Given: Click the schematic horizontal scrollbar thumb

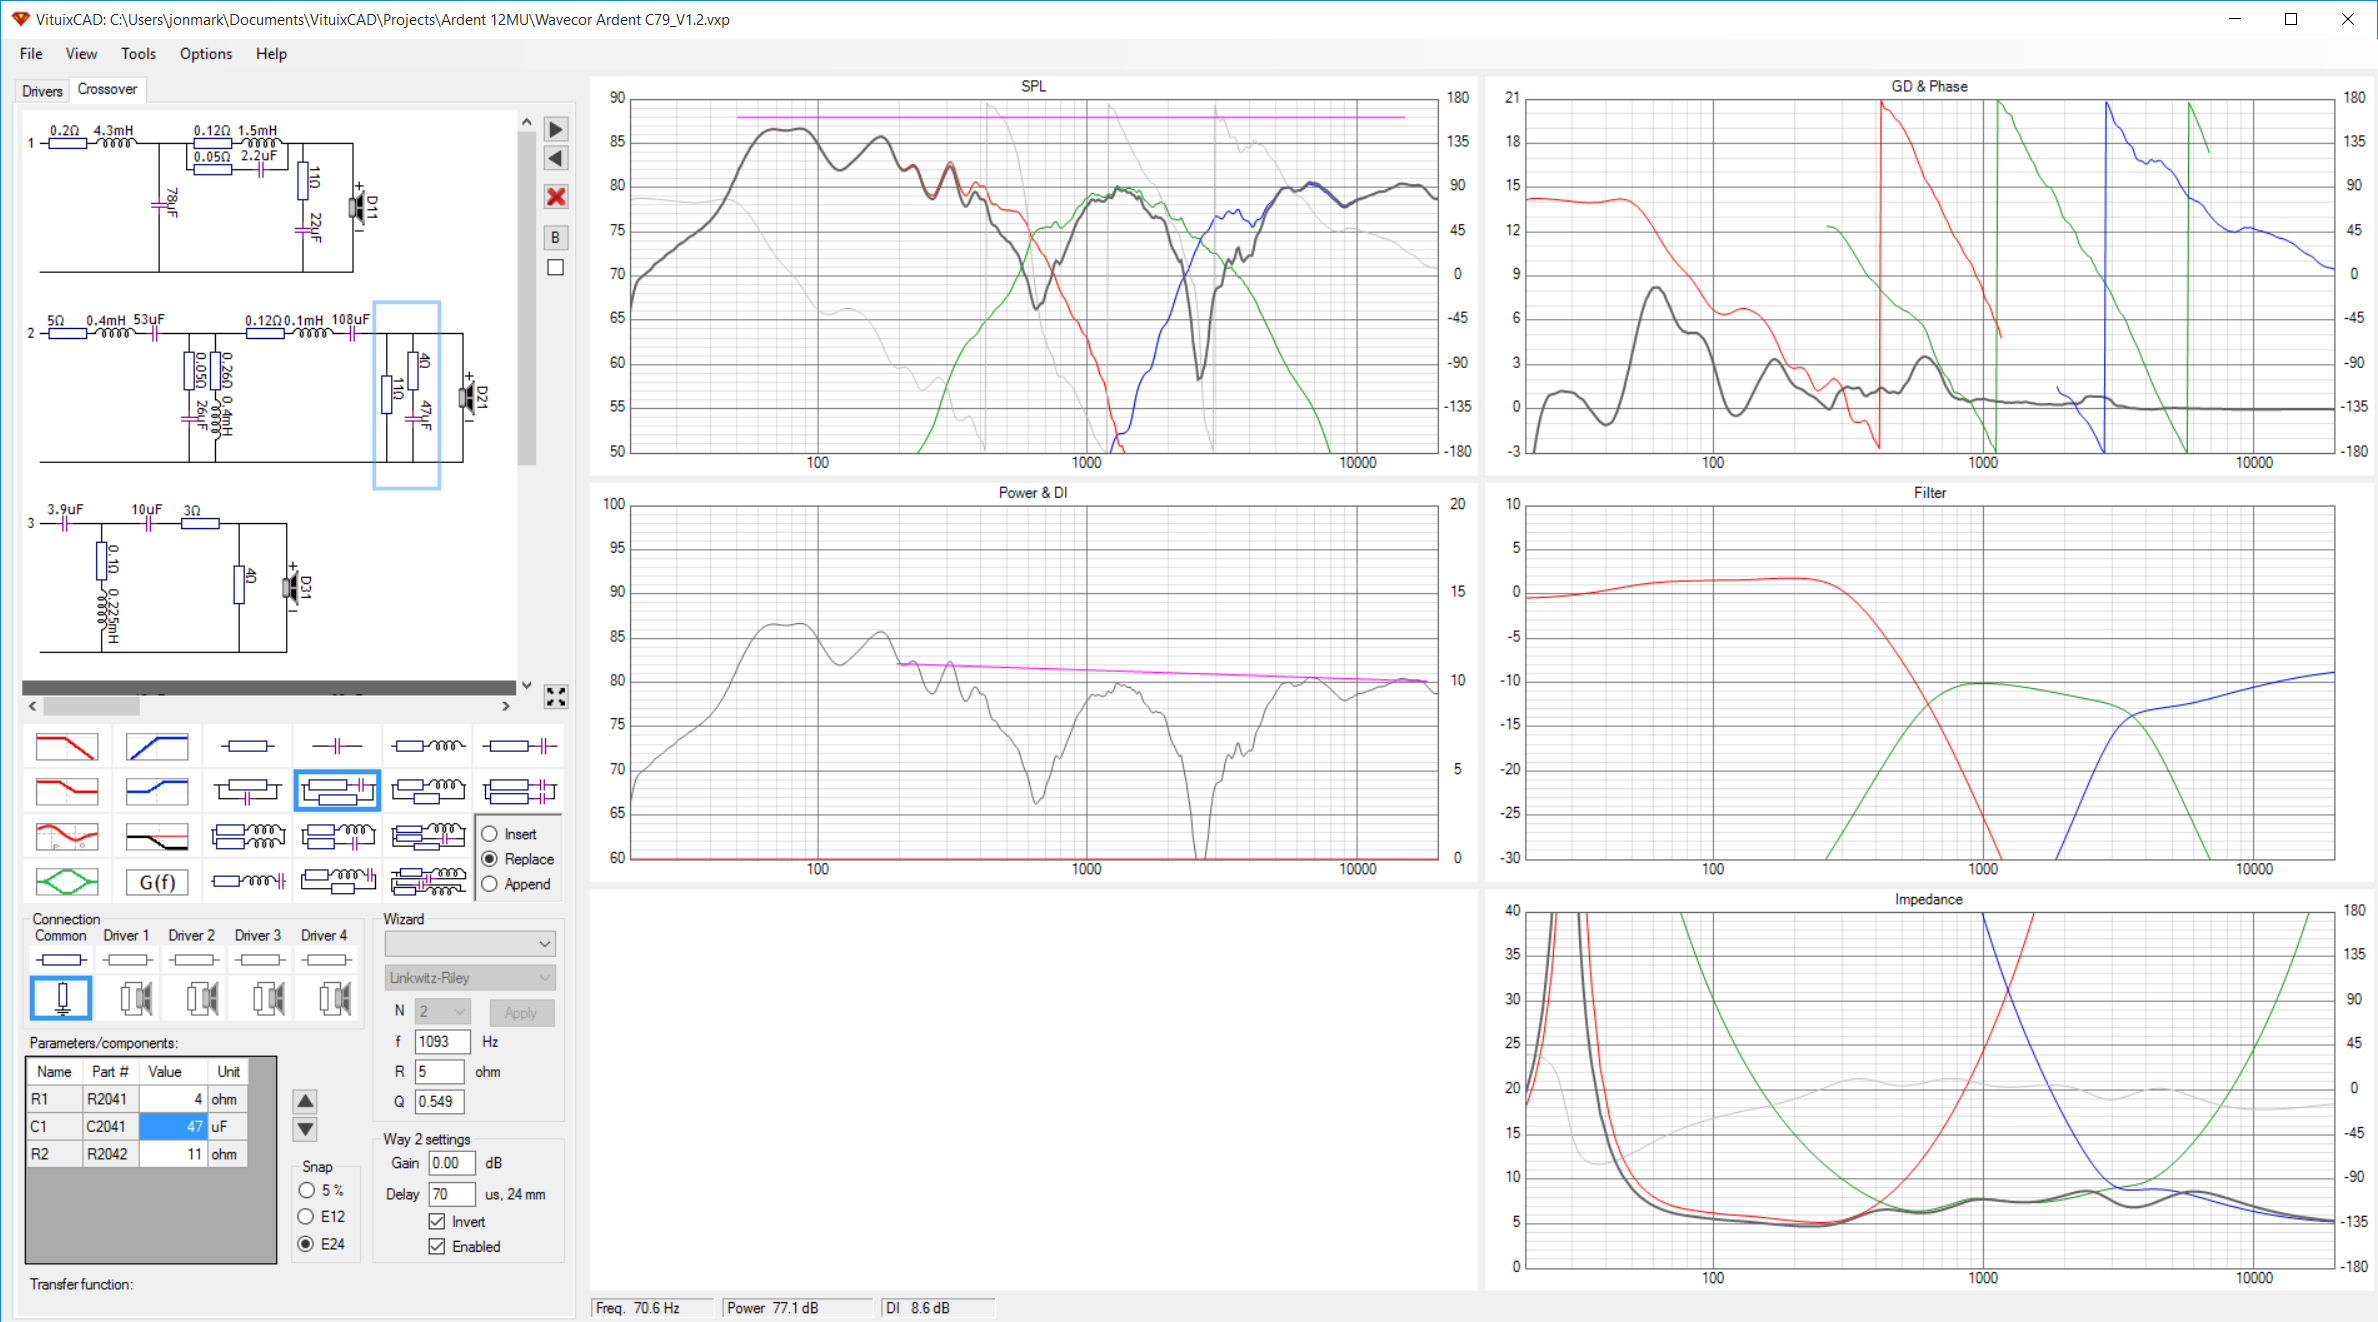Looking at the screenshot, I should [91, 706].
